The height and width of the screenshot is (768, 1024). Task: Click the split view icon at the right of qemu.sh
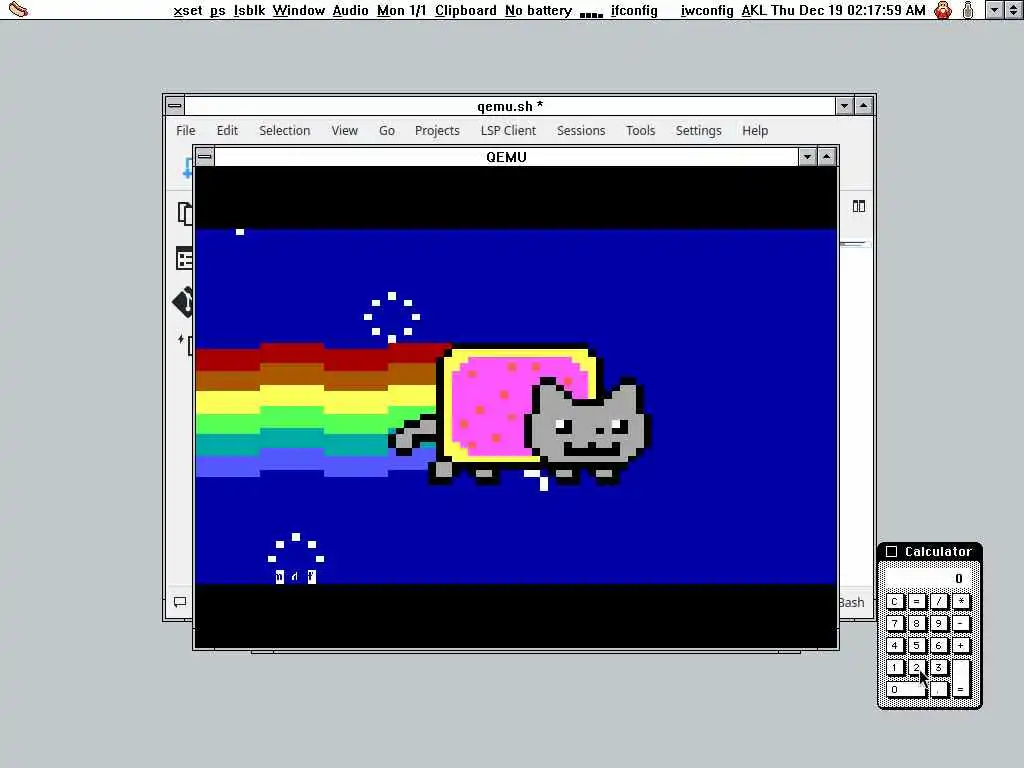pos(859,206)
